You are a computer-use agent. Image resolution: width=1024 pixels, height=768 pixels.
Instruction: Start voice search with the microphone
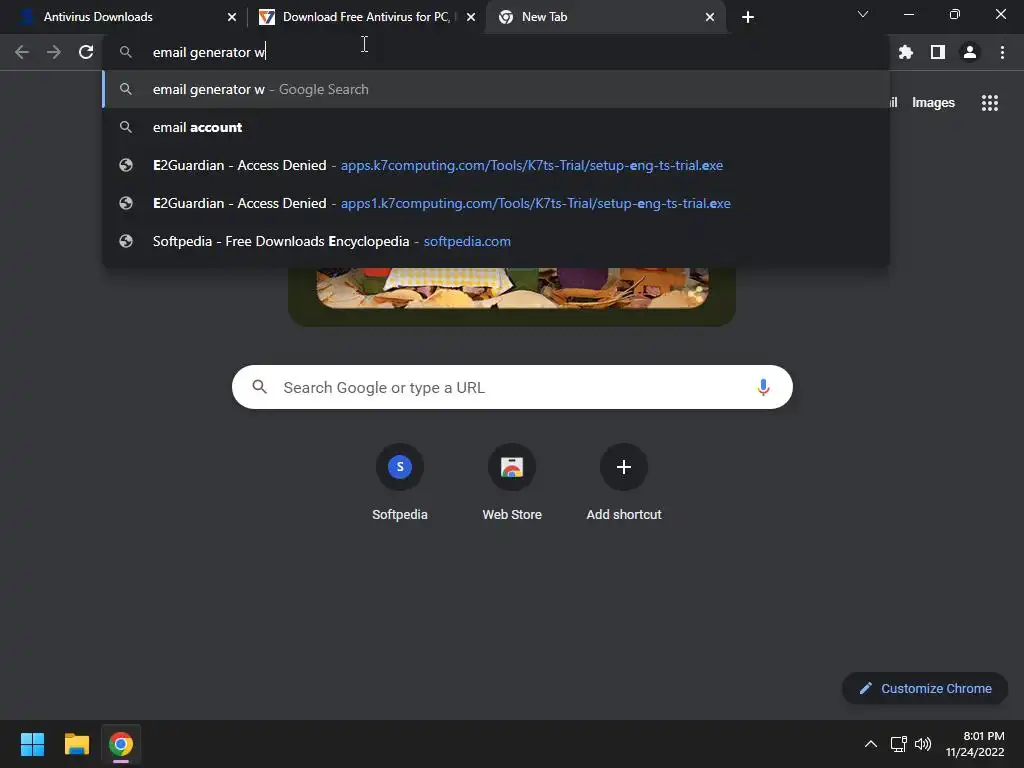pos(763,387)
